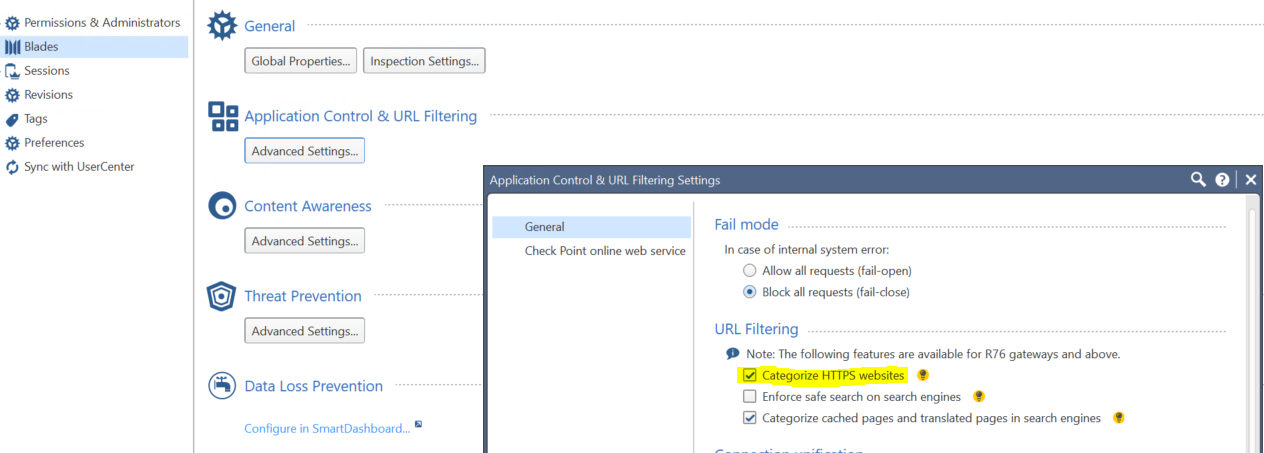Click the Global Properties button
This screenshot has width=1264, height=453.
point(301,61)
